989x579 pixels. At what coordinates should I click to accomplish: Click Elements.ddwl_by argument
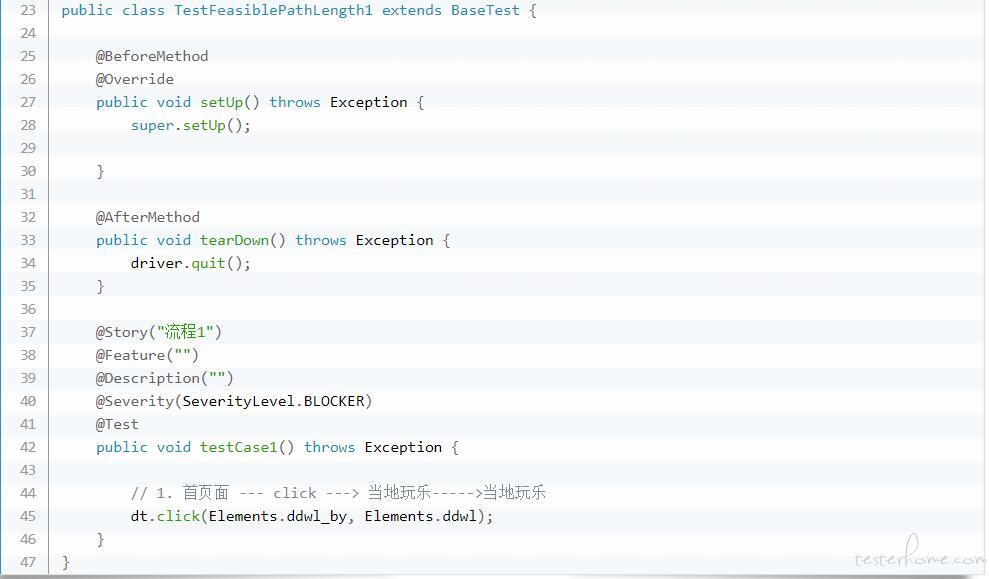pyautogui.click(x=278, y=517)
